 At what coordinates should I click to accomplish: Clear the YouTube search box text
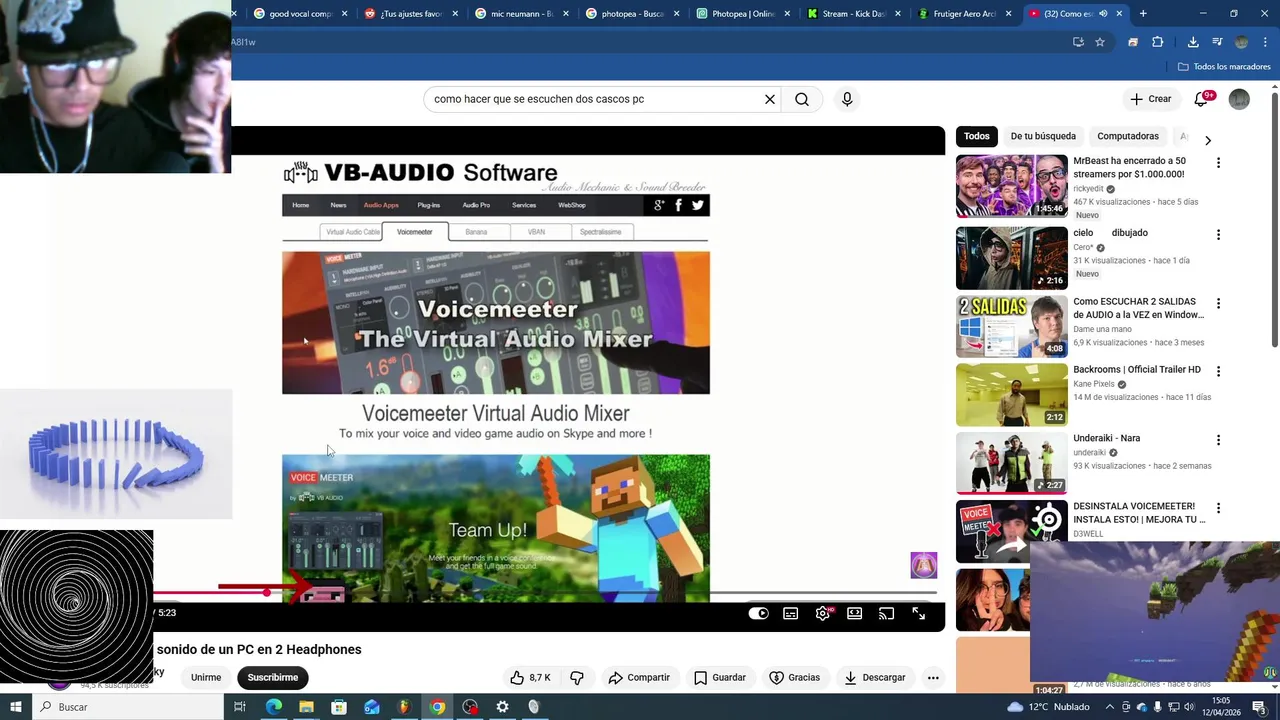pyautogui.click(x=770, y=99)
